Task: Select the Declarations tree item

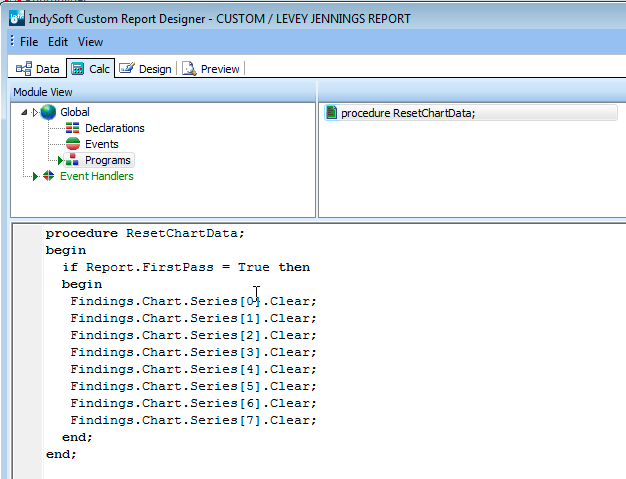Action: [115, 128]
